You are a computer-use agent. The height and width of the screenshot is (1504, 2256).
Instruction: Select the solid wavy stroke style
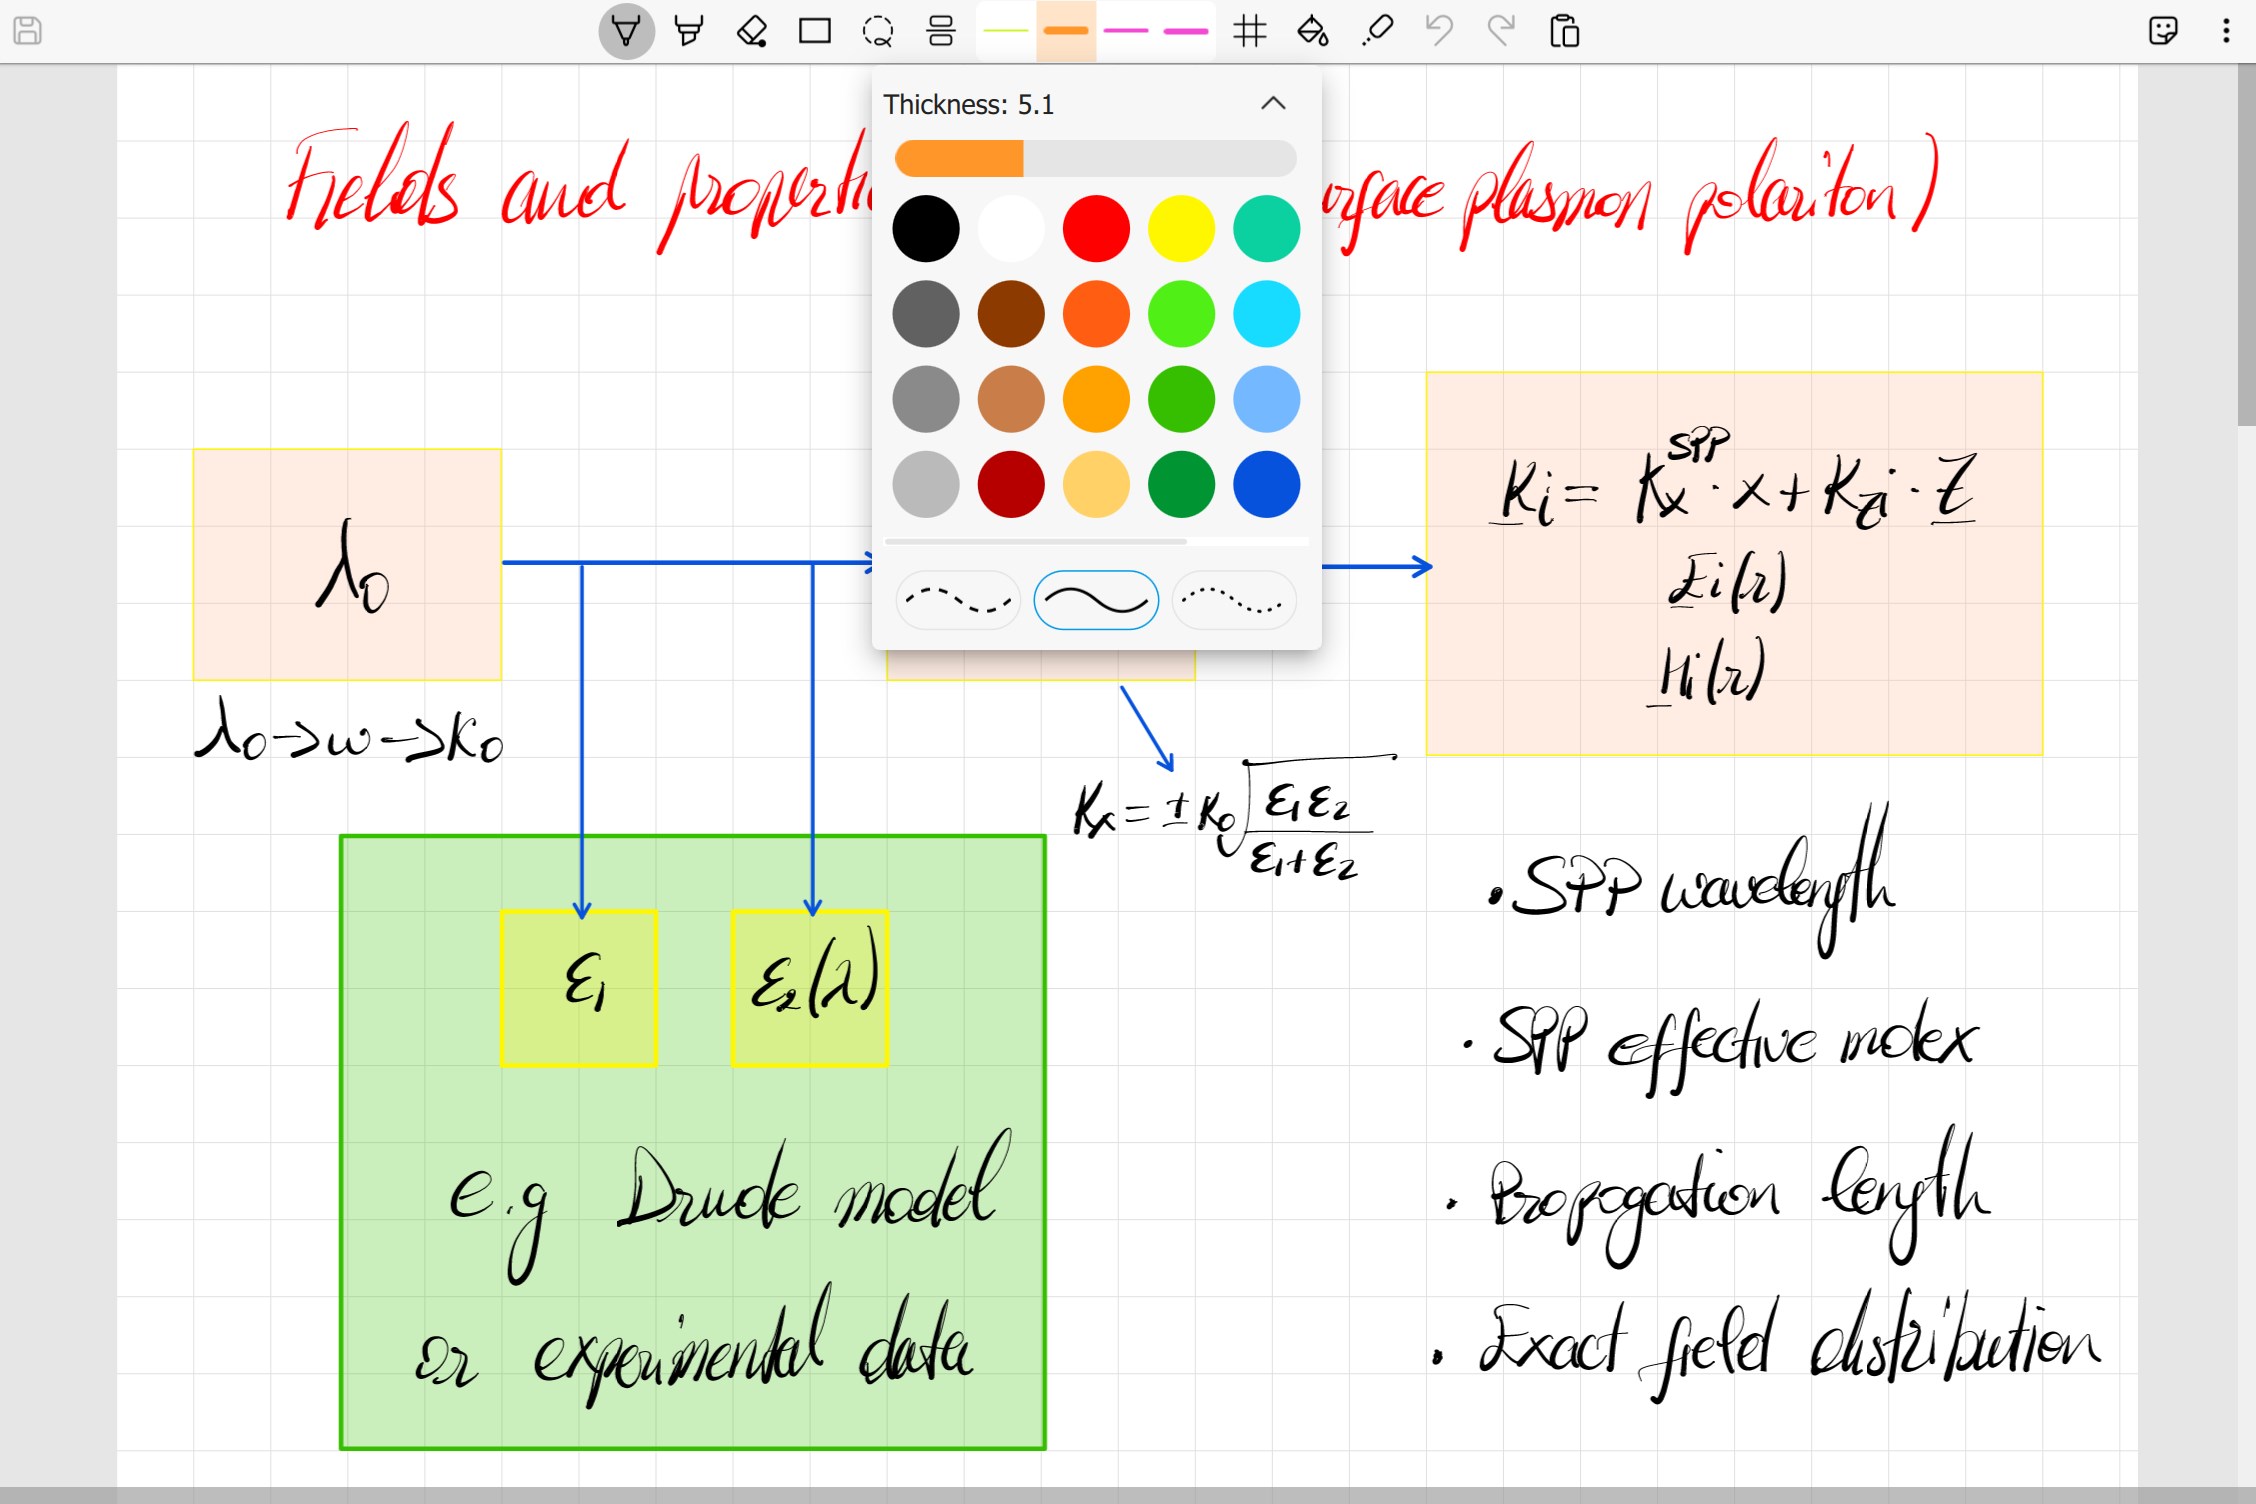(1096, 600)
